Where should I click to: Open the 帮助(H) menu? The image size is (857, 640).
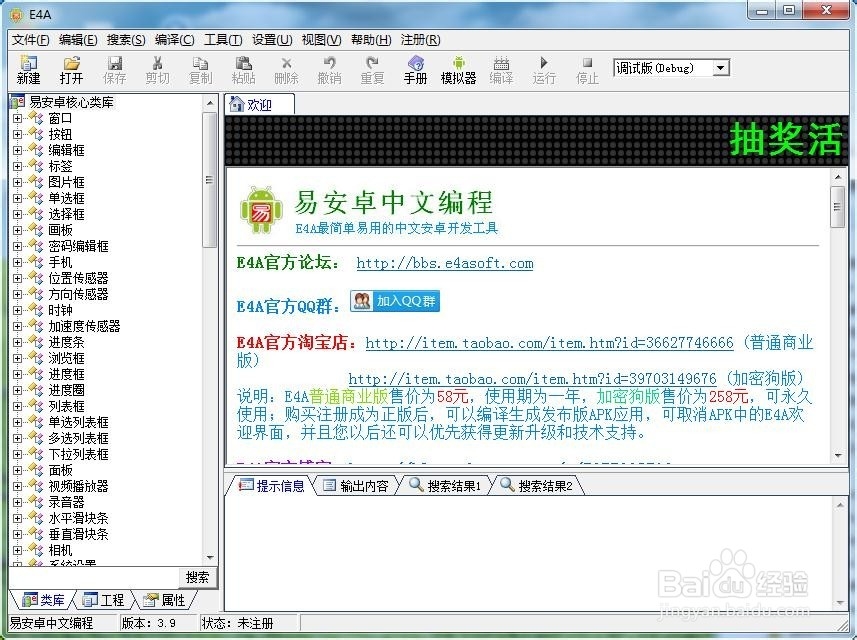pyautogui.click(x=371, y=40)
